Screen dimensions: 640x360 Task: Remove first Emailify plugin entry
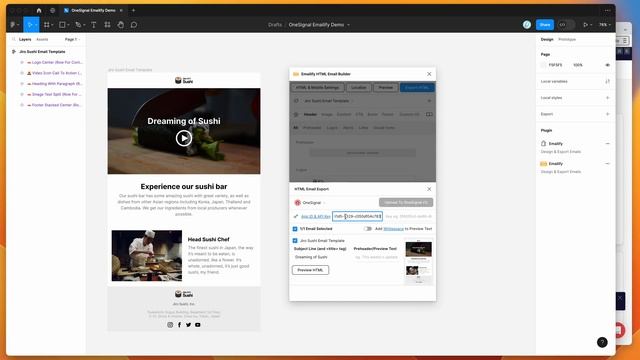[x=607, y=144]
